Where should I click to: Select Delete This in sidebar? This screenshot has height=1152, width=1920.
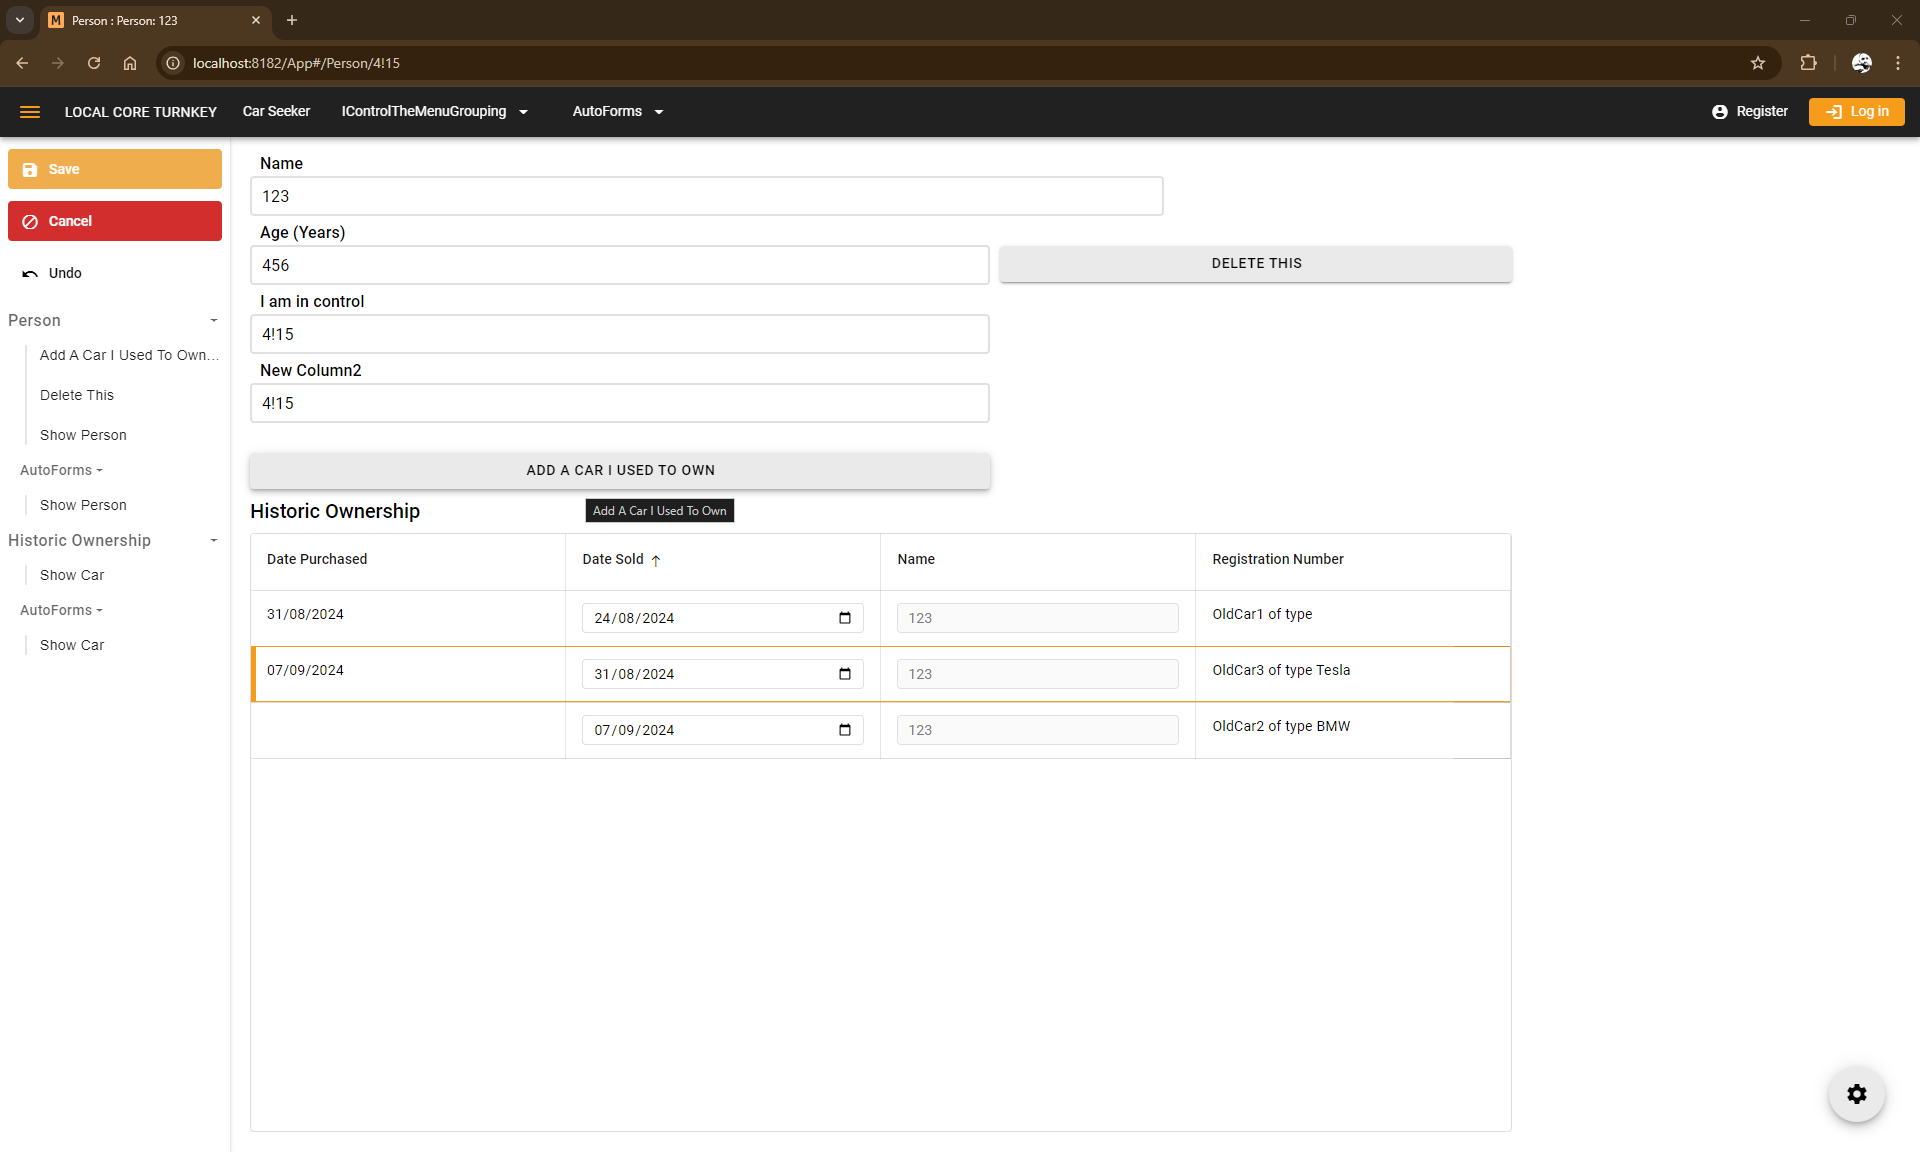(x=77, y=395)
